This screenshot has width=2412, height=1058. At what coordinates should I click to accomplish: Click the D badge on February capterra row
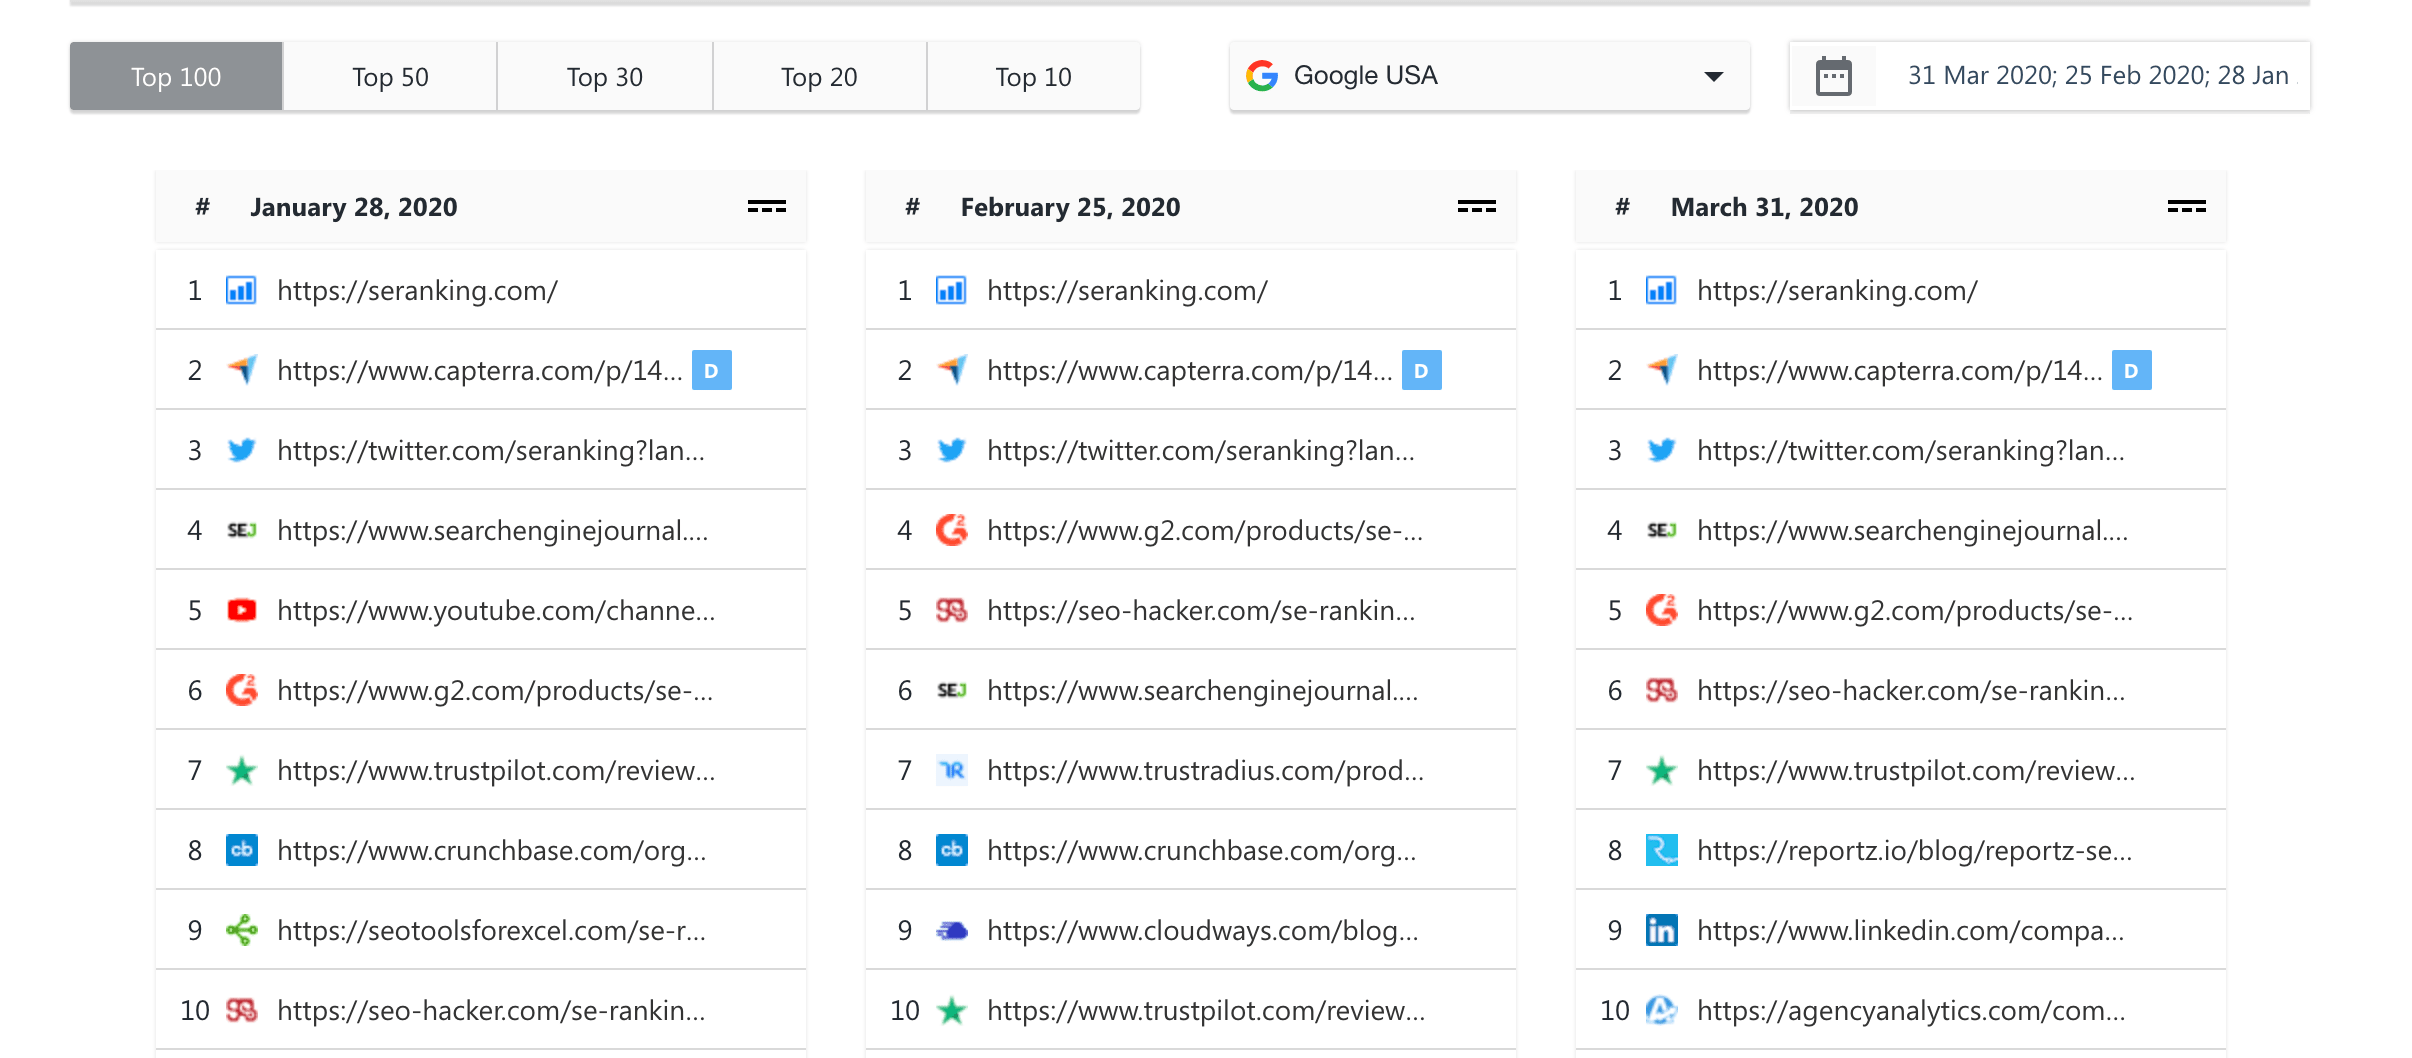click(1422, 370)
